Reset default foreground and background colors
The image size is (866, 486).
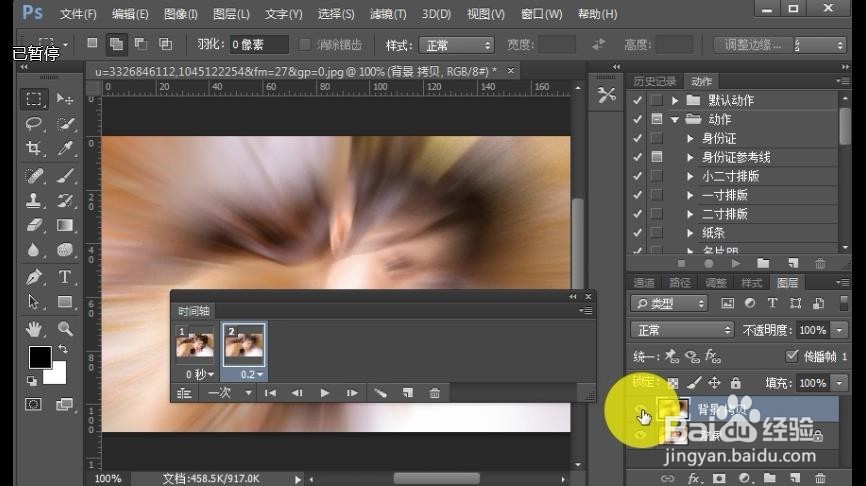(x=31, y=380)
